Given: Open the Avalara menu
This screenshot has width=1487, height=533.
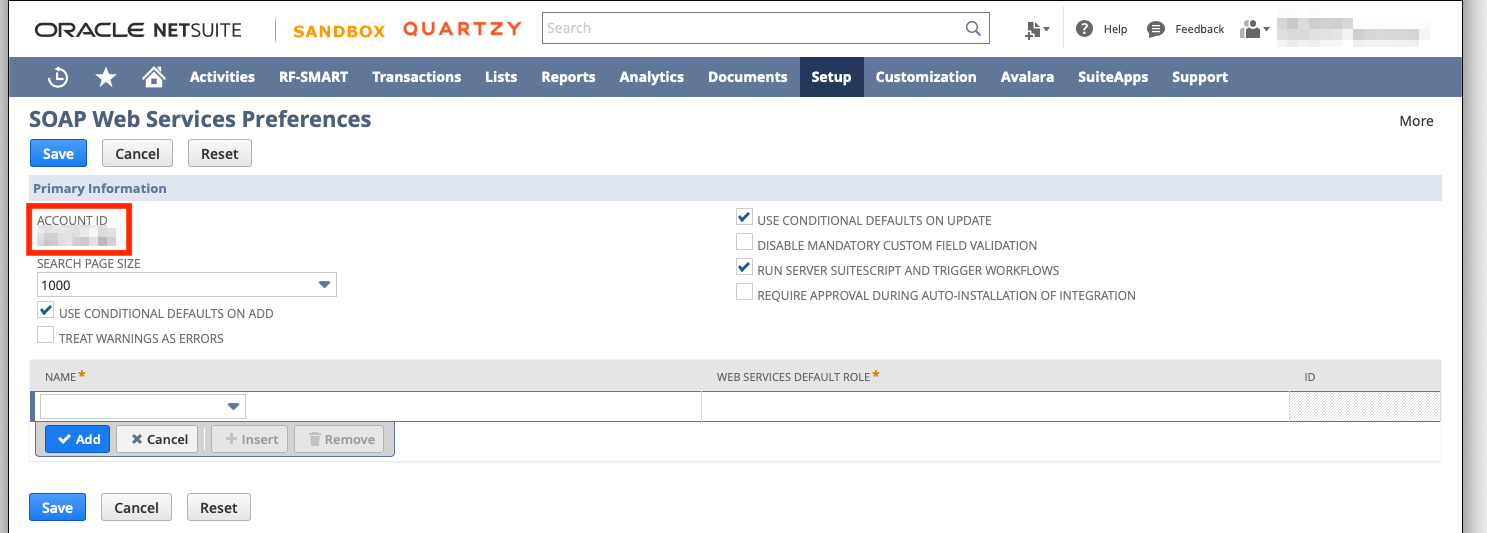Looking at the screenshot, I should (x=1027, y=77).
